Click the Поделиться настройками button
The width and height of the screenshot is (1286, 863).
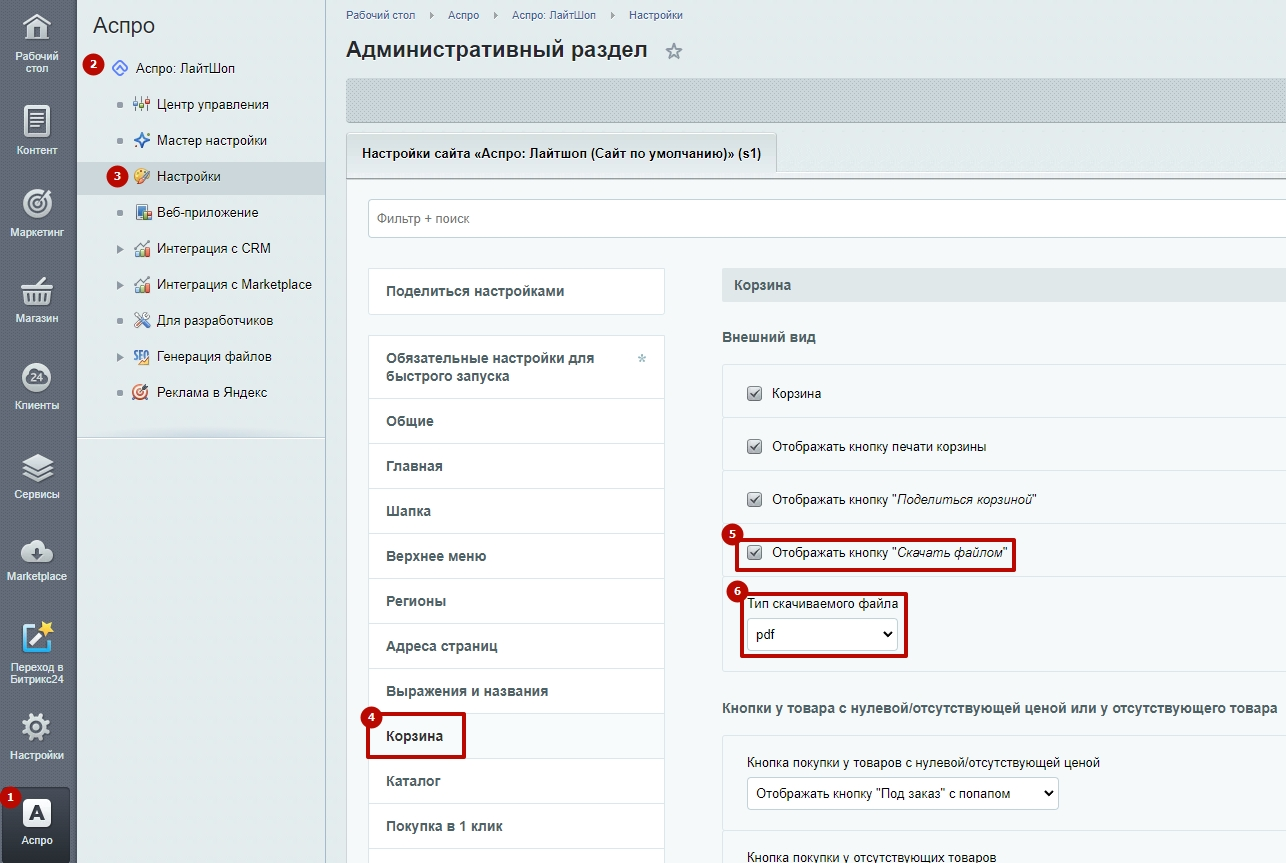(516, 291)
